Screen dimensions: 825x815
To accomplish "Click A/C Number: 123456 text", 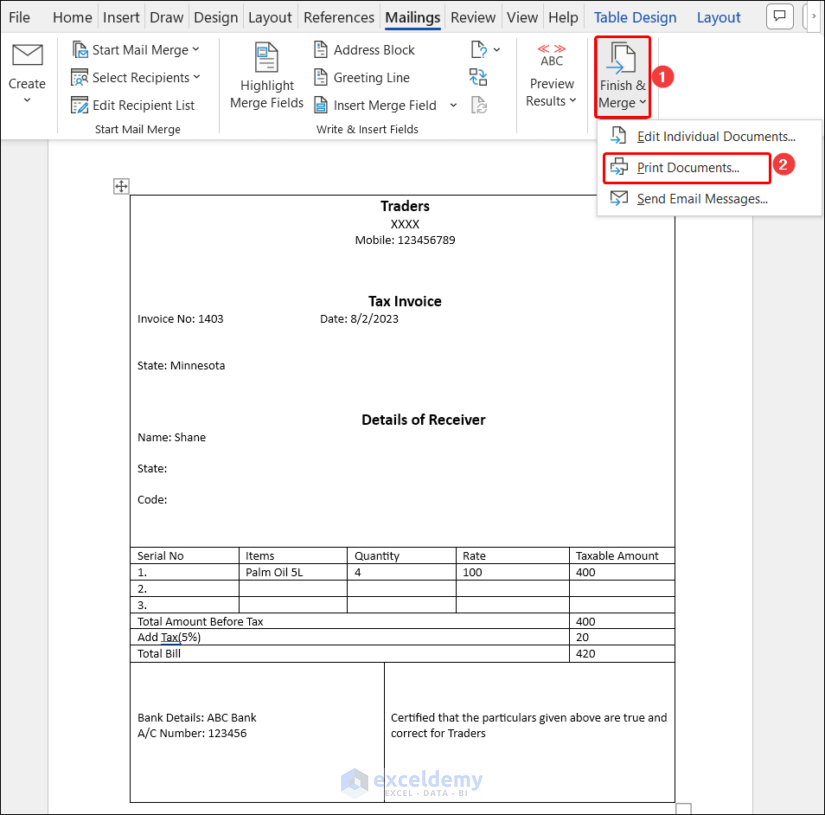I will pyautogui.click(x=192, y=733).
